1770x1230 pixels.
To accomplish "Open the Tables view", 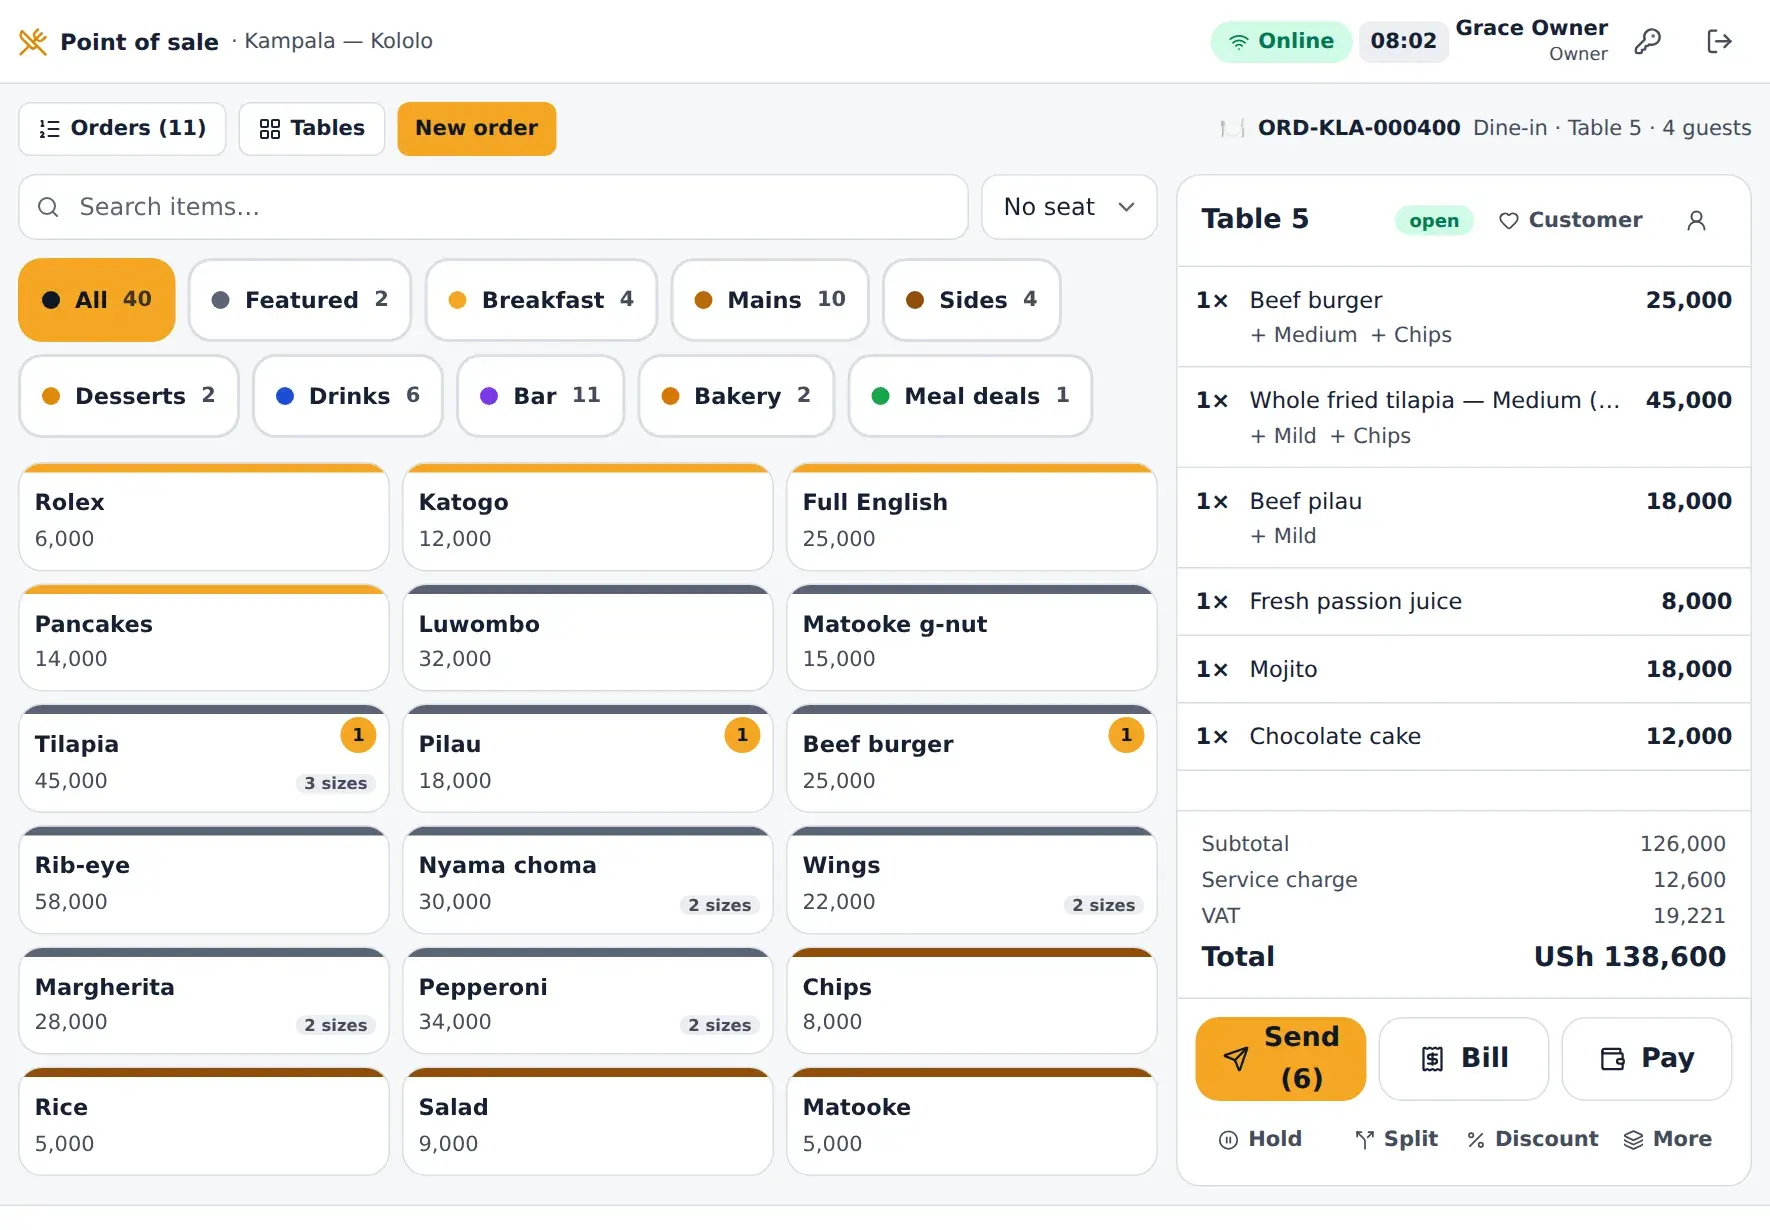I will point(312,128).
